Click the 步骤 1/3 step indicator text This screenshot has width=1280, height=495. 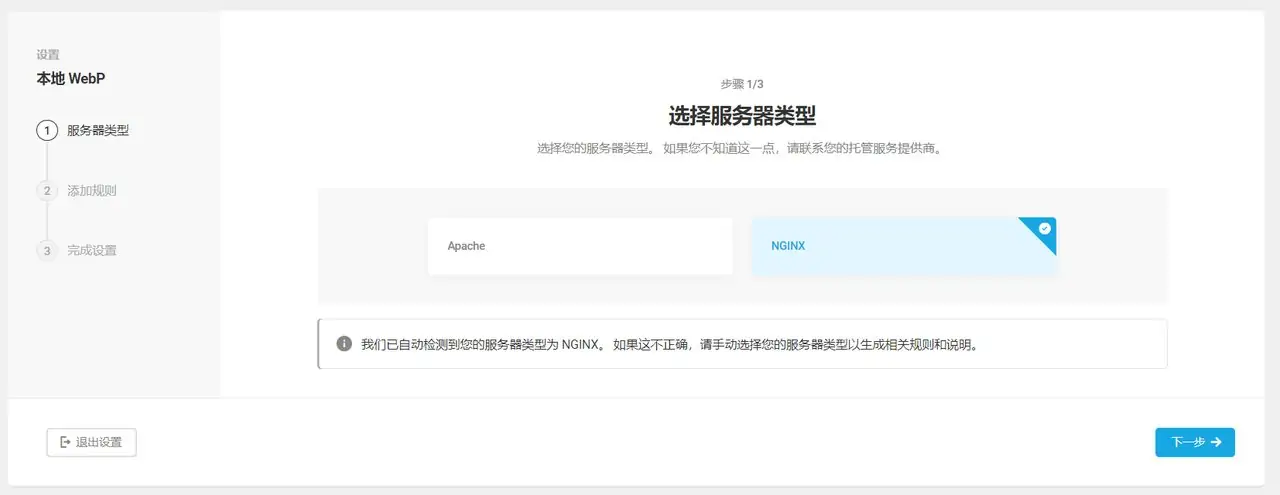(x=742, y=85)
